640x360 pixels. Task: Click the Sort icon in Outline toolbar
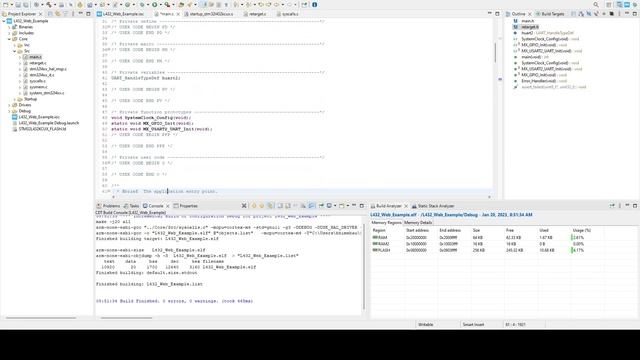pos(581,14)
